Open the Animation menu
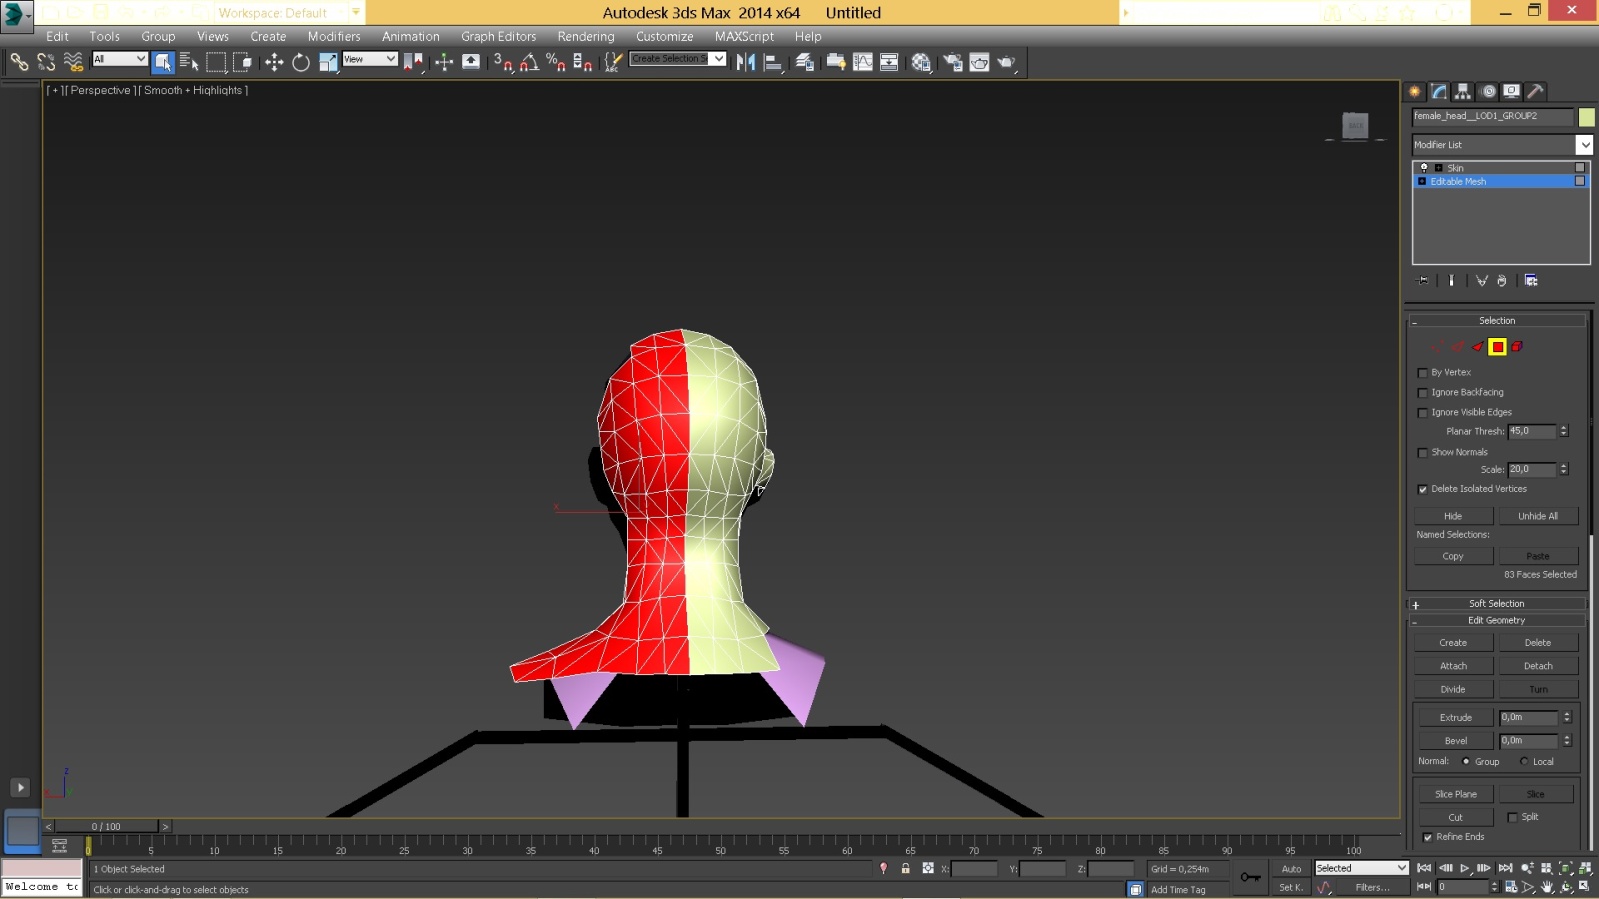 point(410,36)
